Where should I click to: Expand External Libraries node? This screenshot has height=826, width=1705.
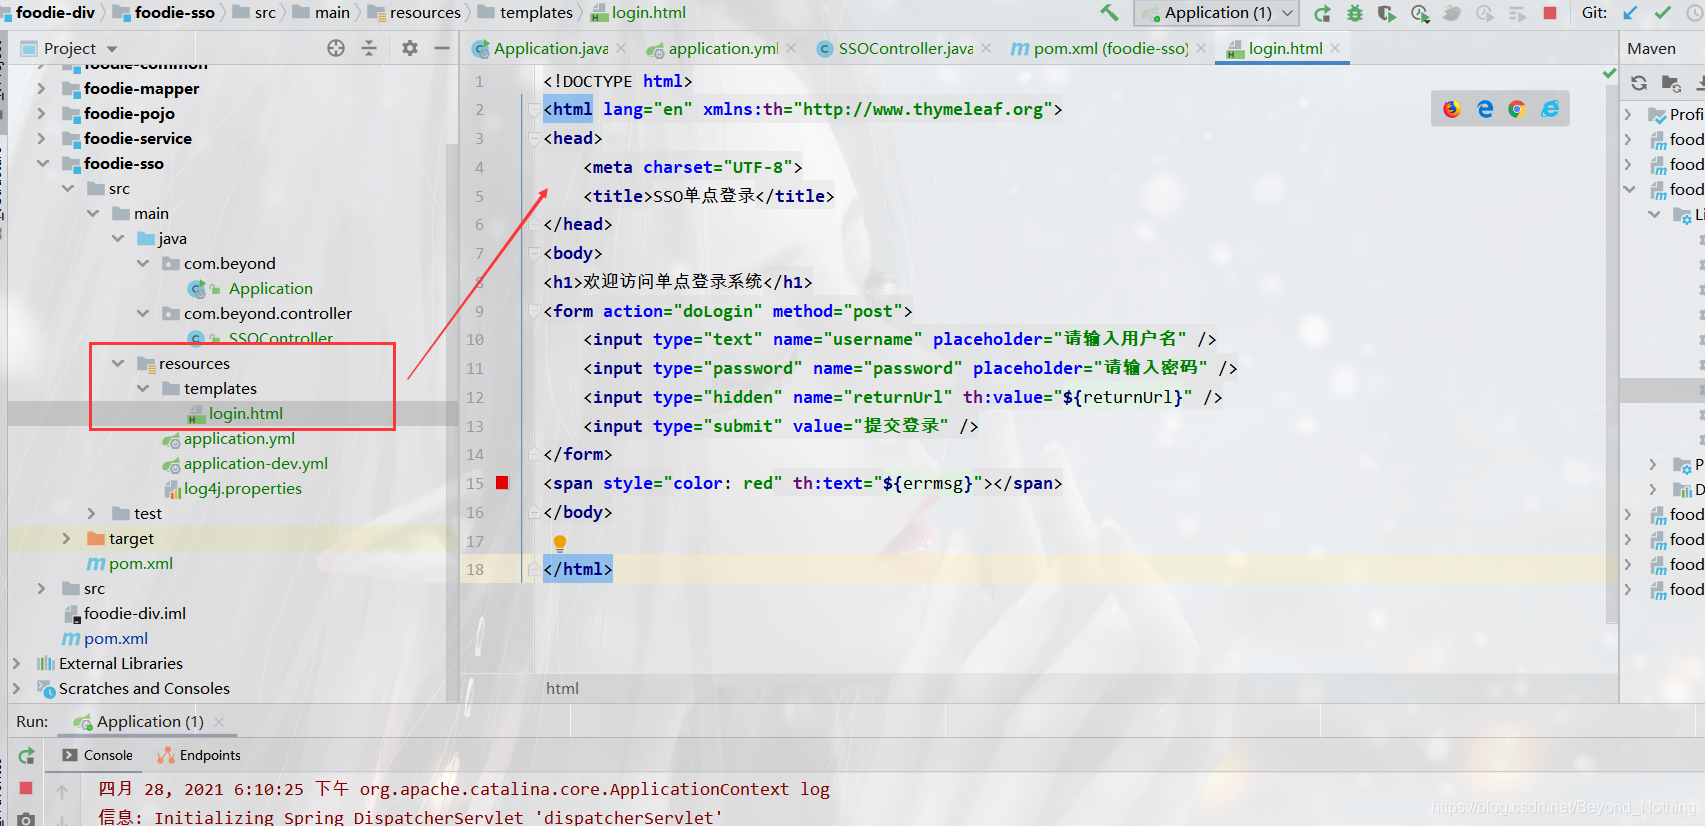(x=16, y=663)
